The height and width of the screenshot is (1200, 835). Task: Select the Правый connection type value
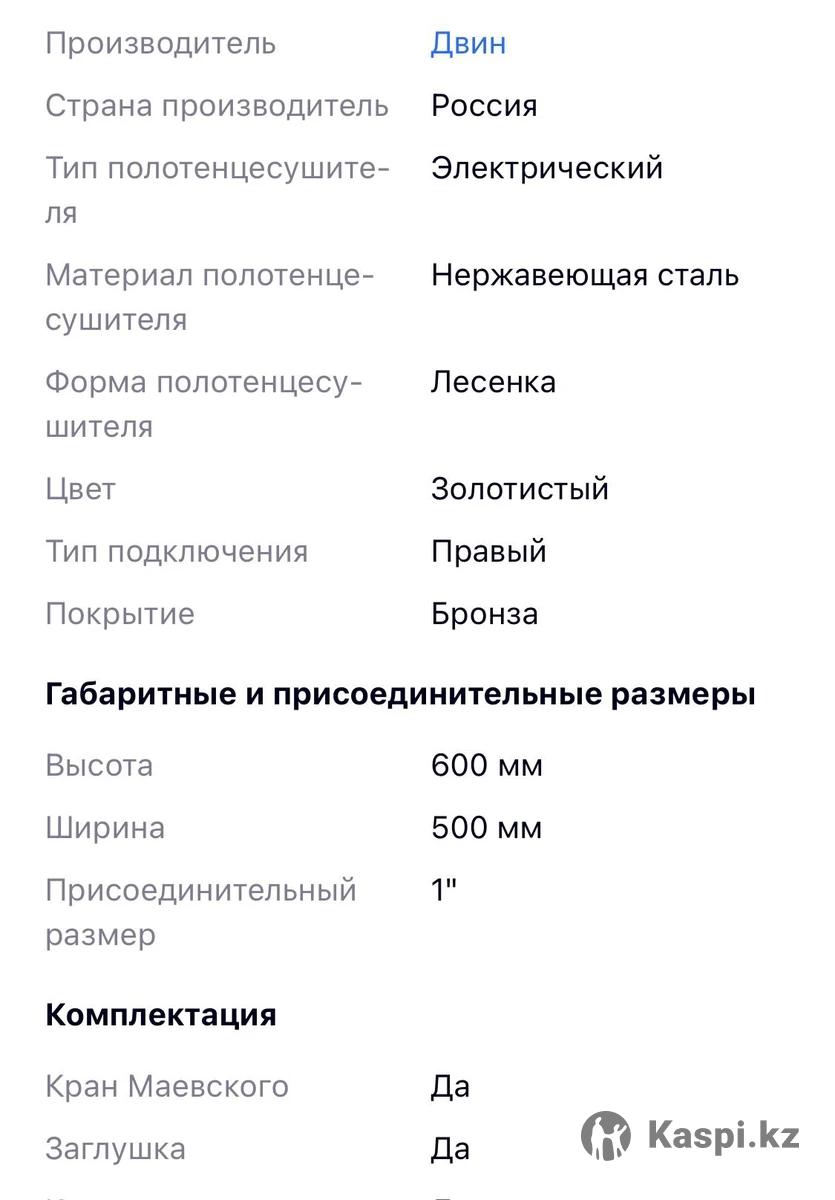tap(489, 551)
